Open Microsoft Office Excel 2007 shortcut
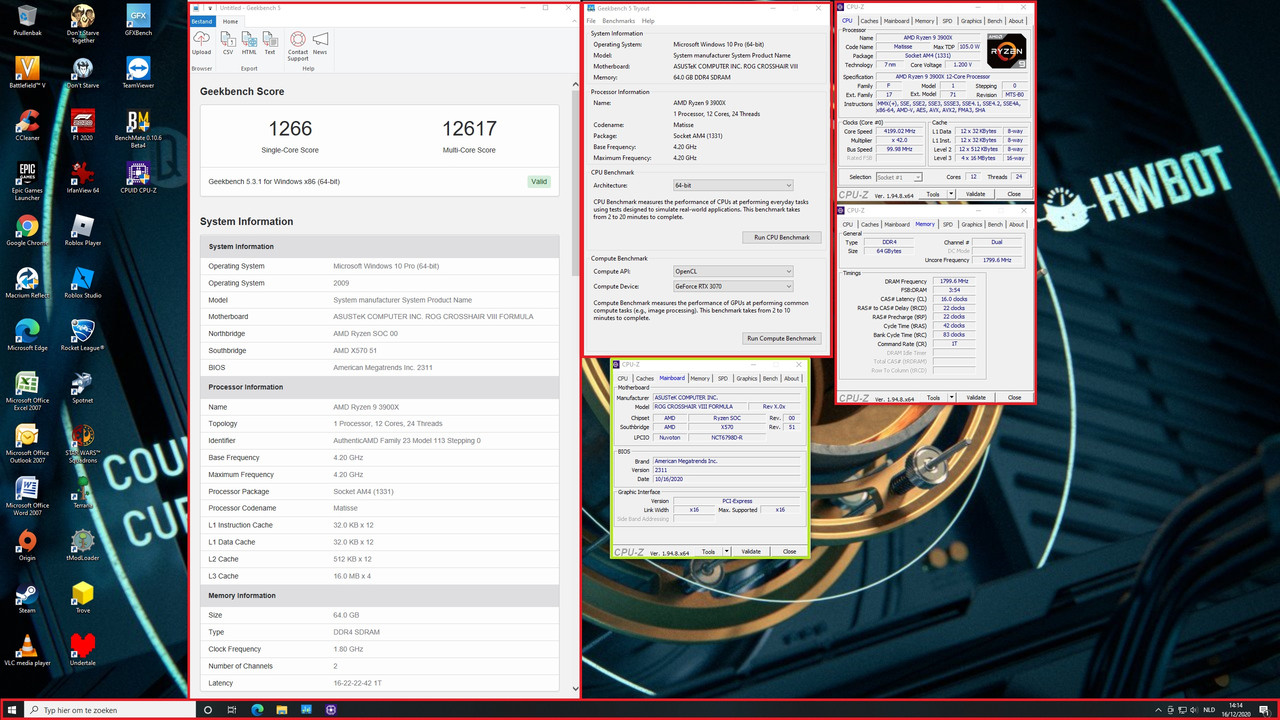Image resolution: width=1280 pixels, height=720 pixels. pyautogui.click(x=27, y=392)
